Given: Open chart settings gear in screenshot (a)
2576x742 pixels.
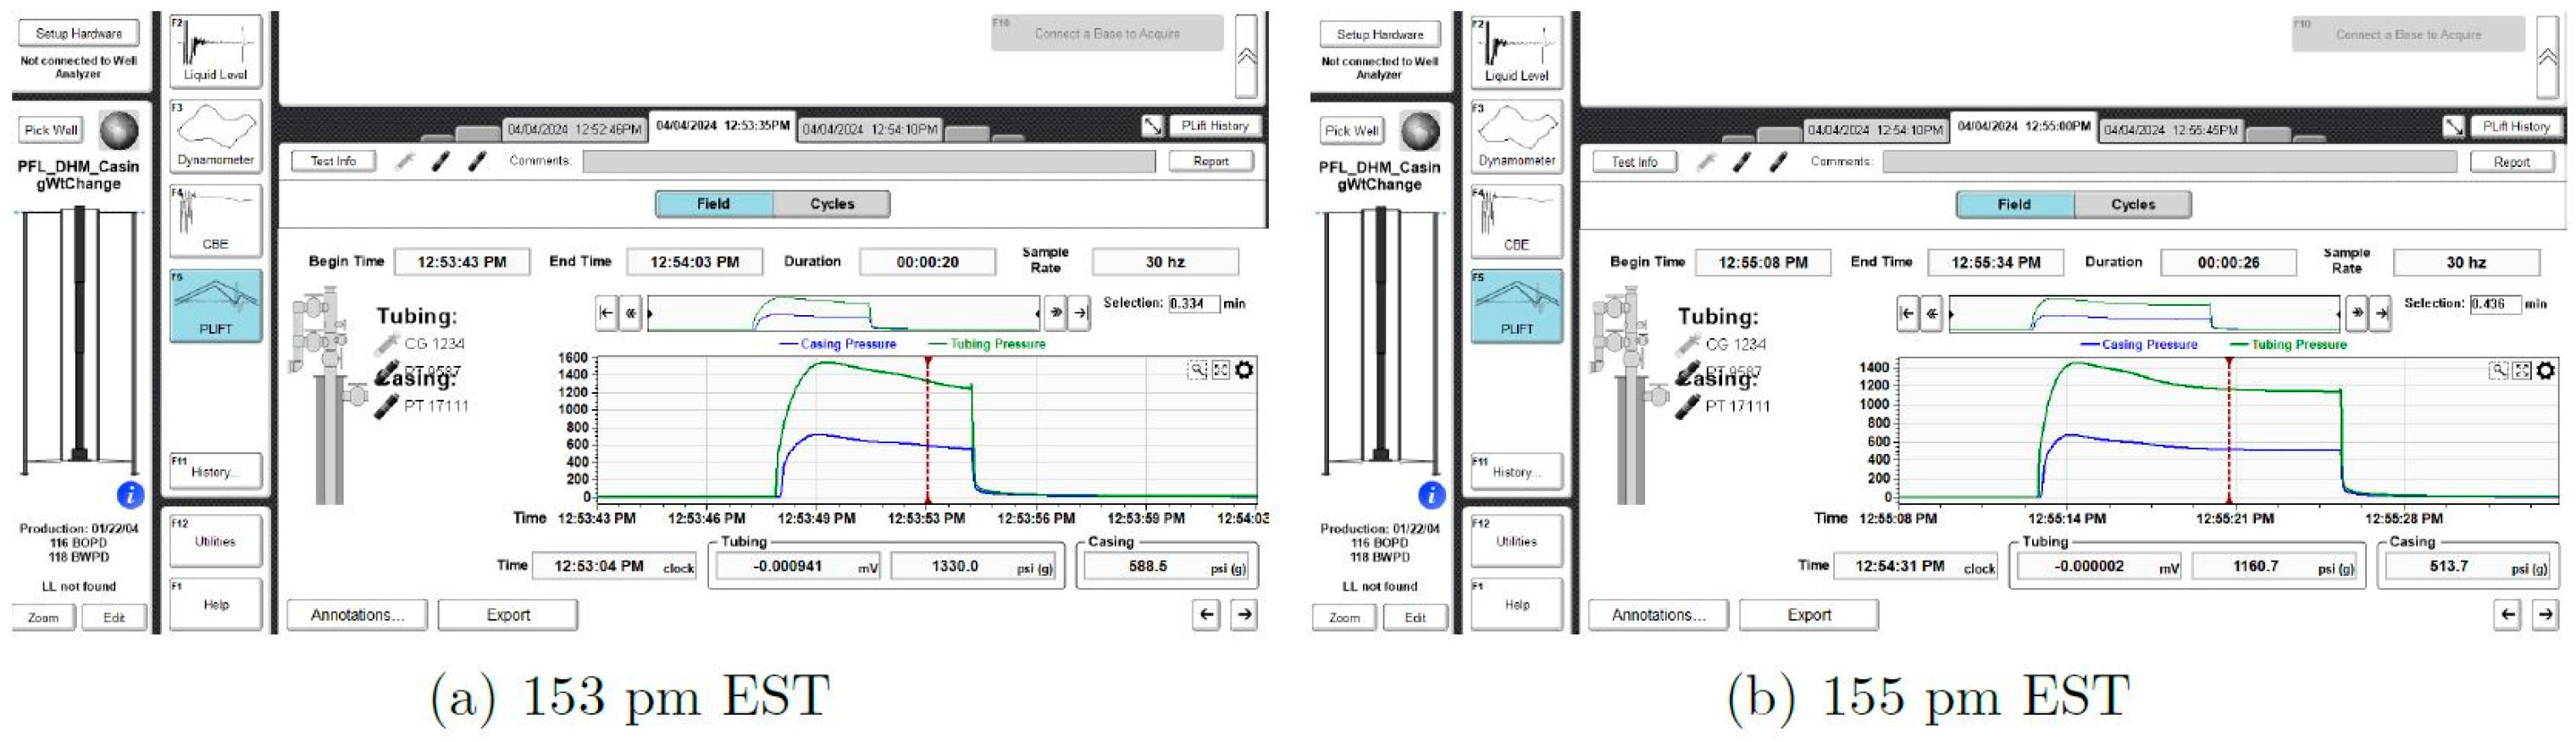Looking at the screenshot, I should 1244,370.
